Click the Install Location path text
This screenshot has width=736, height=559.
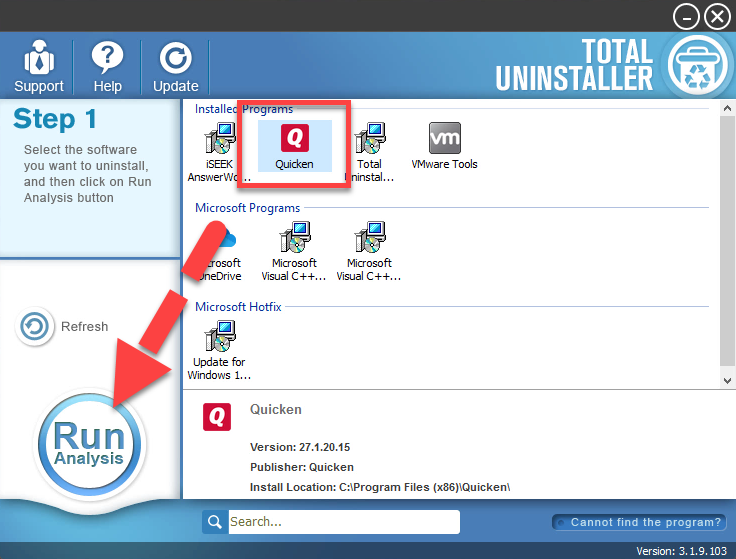(x=380, y=487)
